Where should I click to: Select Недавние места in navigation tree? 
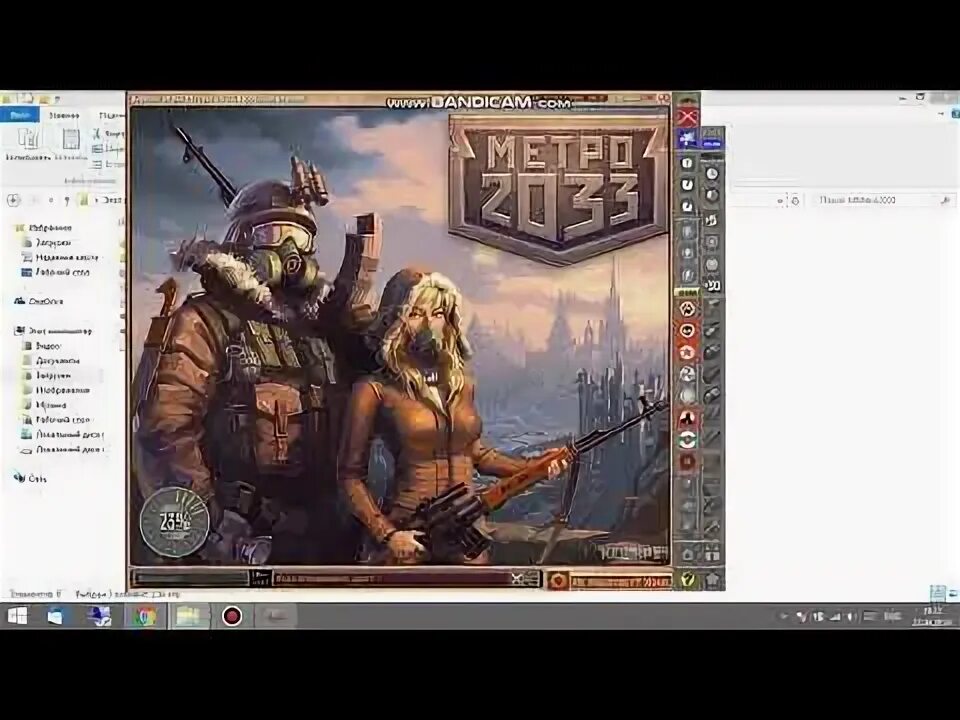tap(61, 258)
